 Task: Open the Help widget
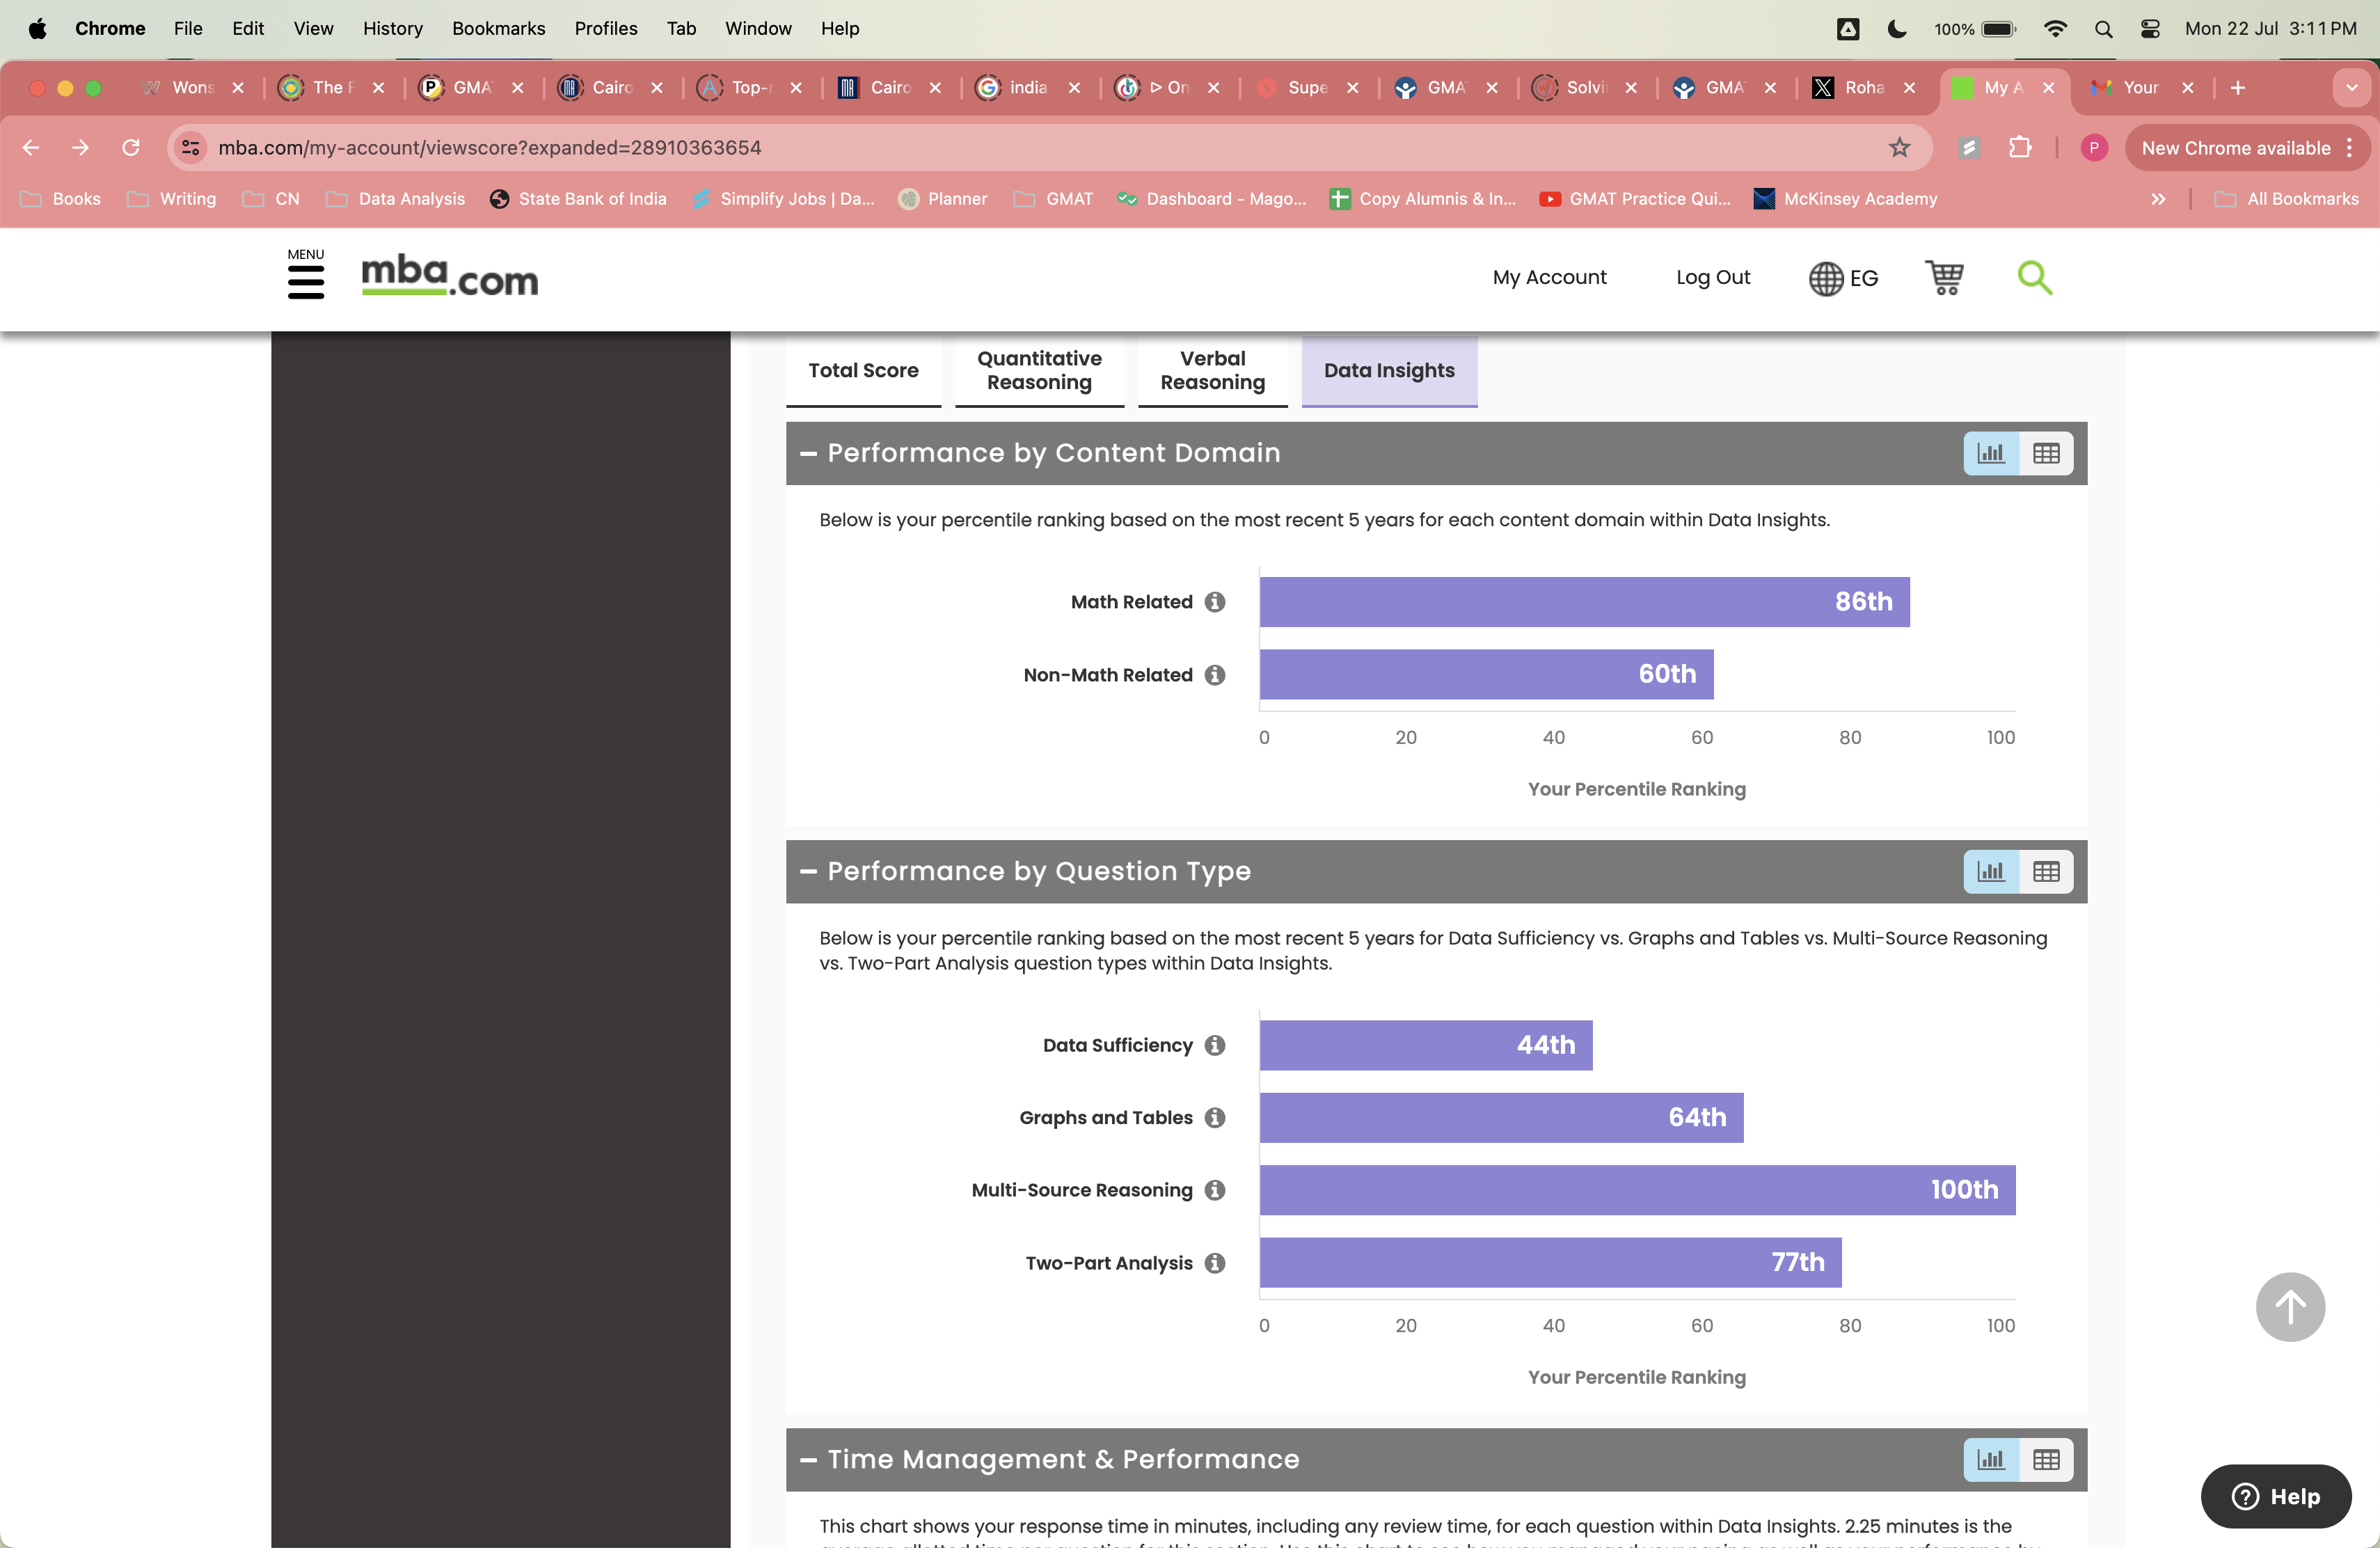point(2276,1496)
